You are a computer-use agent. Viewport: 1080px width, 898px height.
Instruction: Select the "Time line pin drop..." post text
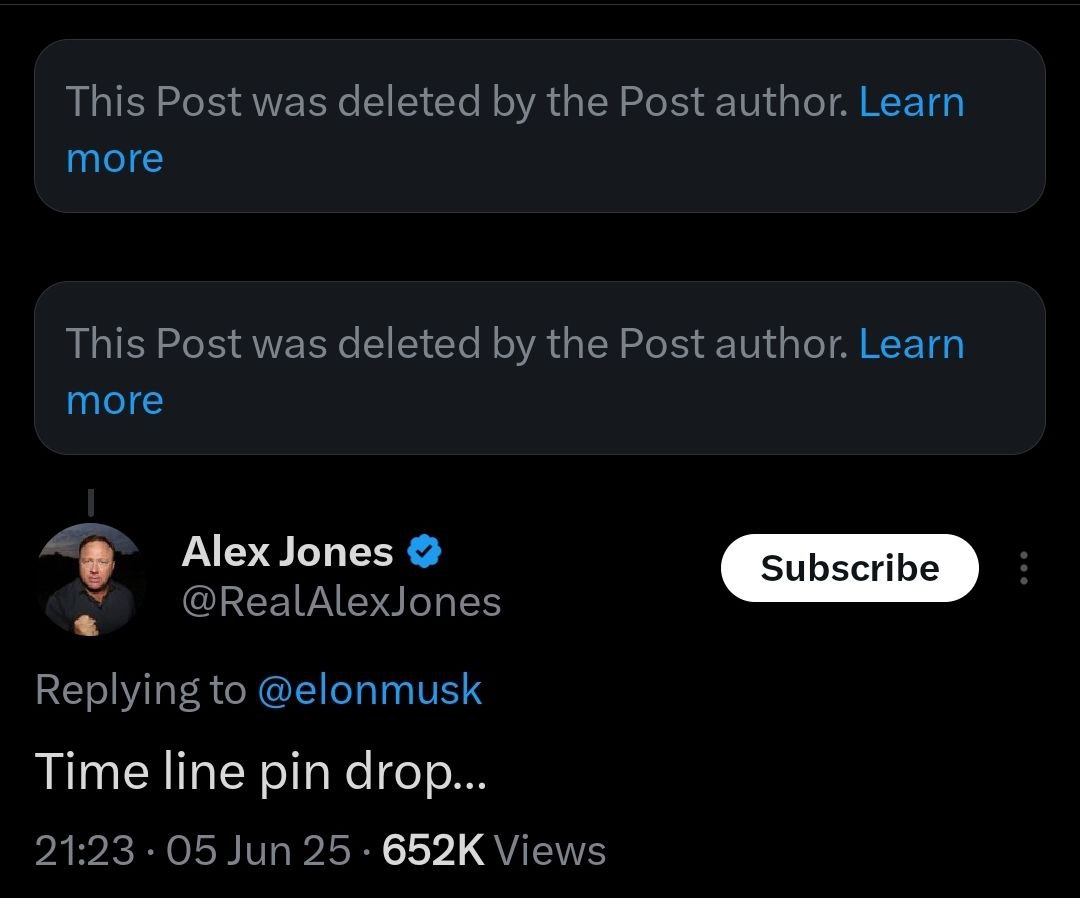(x=260, y=771)
